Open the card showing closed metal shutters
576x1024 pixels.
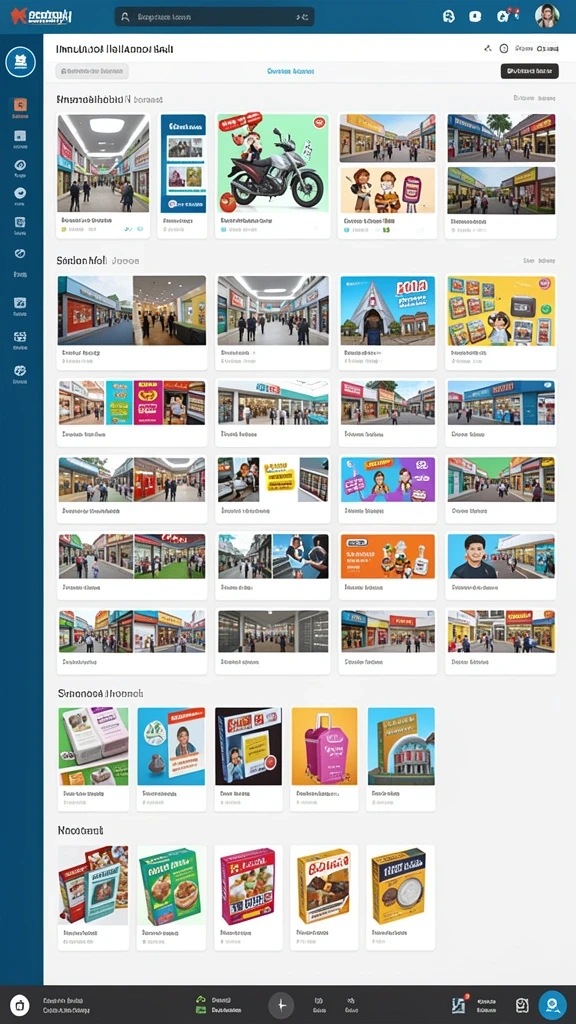(x=272, y=641)
